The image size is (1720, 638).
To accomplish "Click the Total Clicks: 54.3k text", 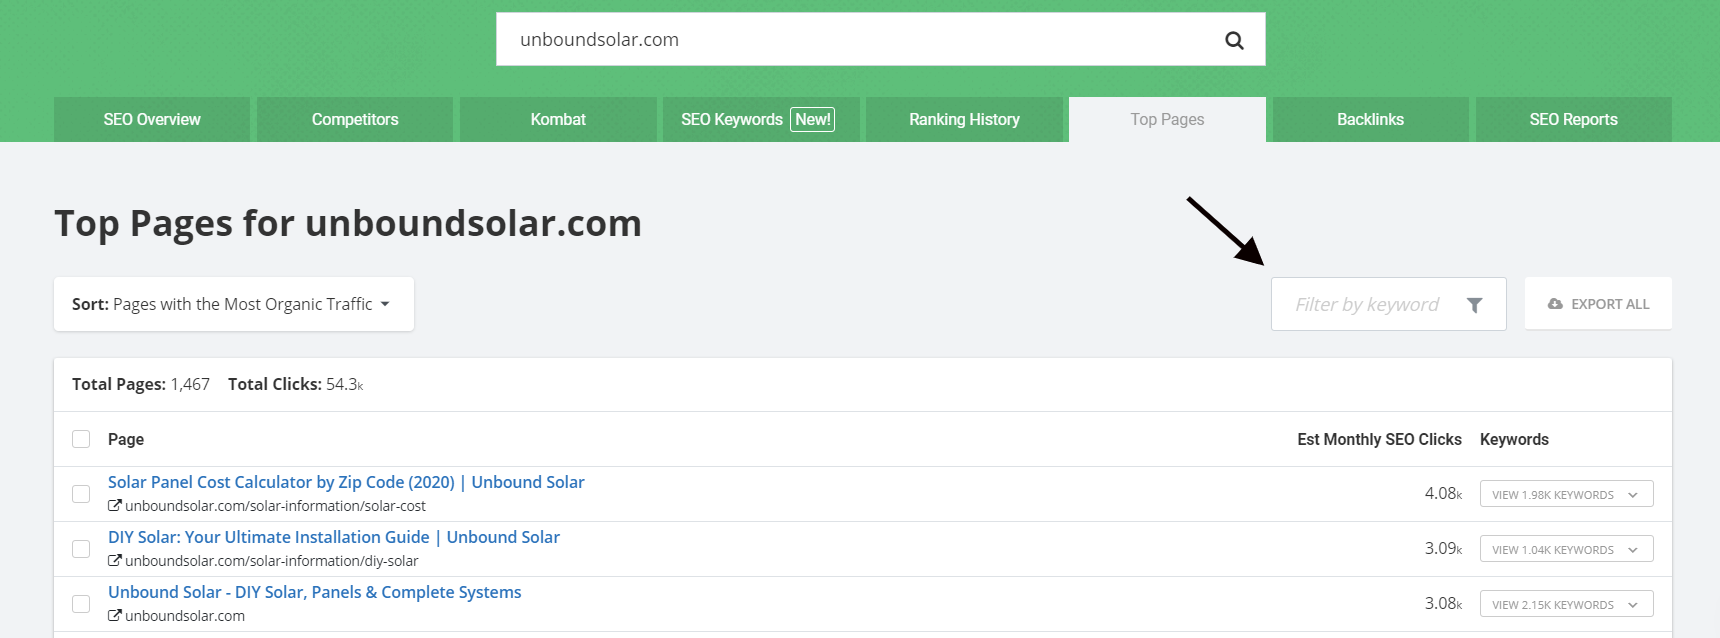I will point(296,384).
